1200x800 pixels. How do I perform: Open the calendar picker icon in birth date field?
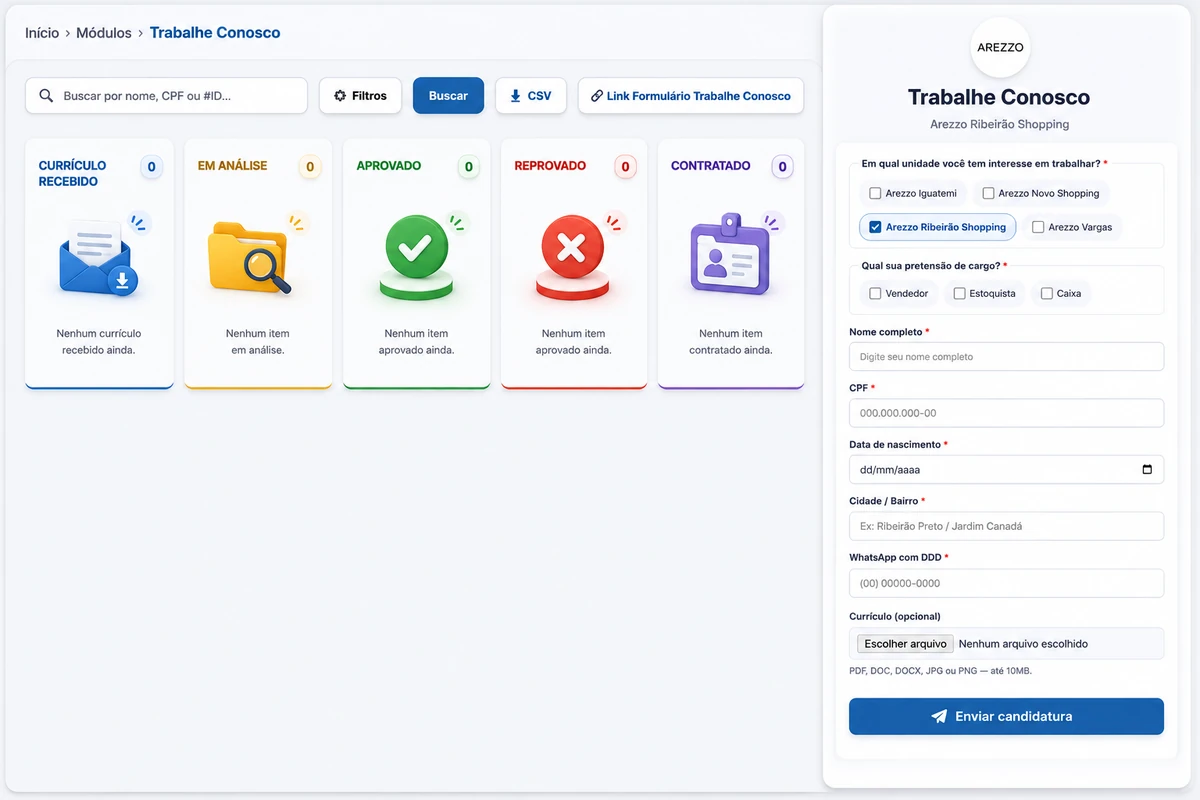tap(1147, 470)
